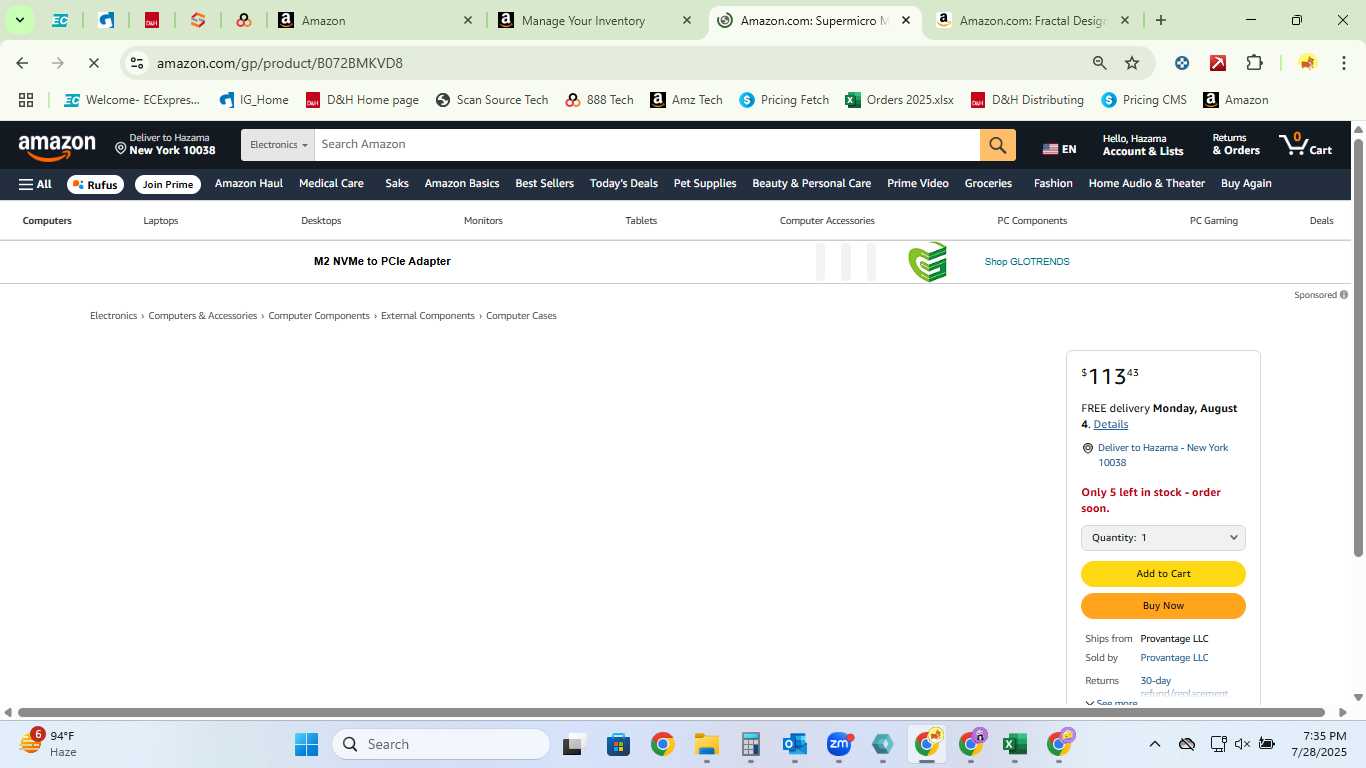Open the Rufus assistant button

(x=95, y=184)
